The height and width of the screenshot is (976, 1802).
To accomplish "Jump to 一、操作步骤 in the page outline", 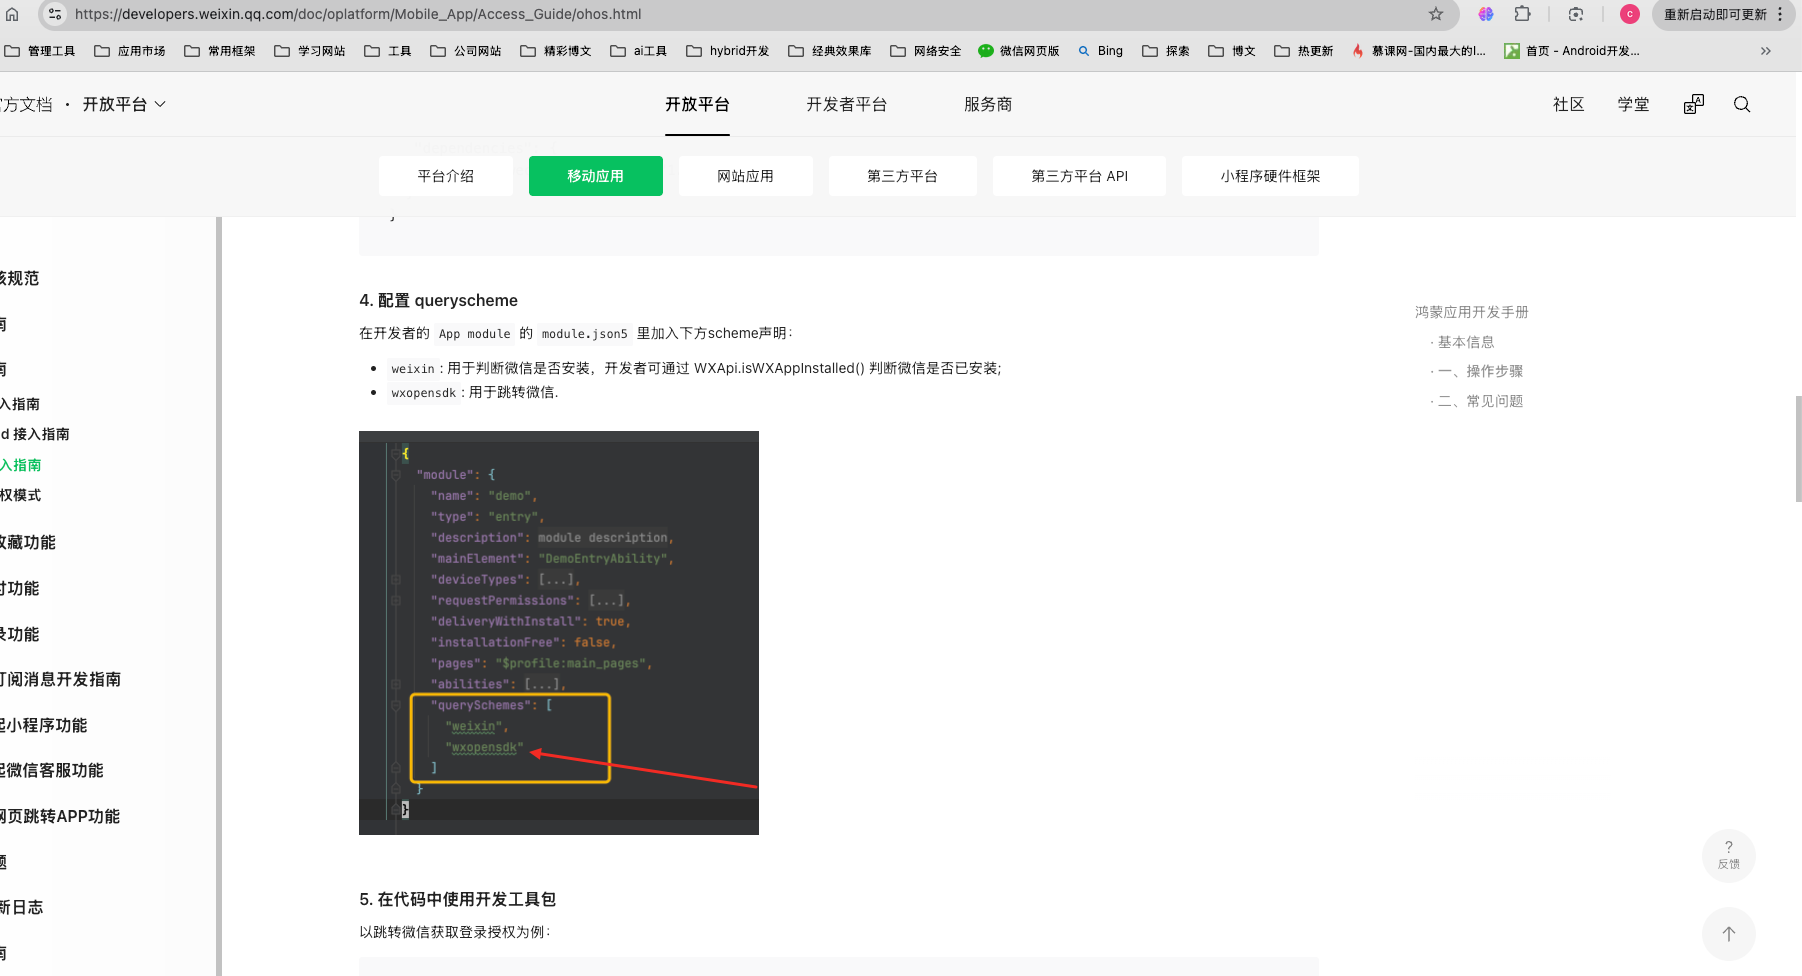I will click(x=1480, y=371).
